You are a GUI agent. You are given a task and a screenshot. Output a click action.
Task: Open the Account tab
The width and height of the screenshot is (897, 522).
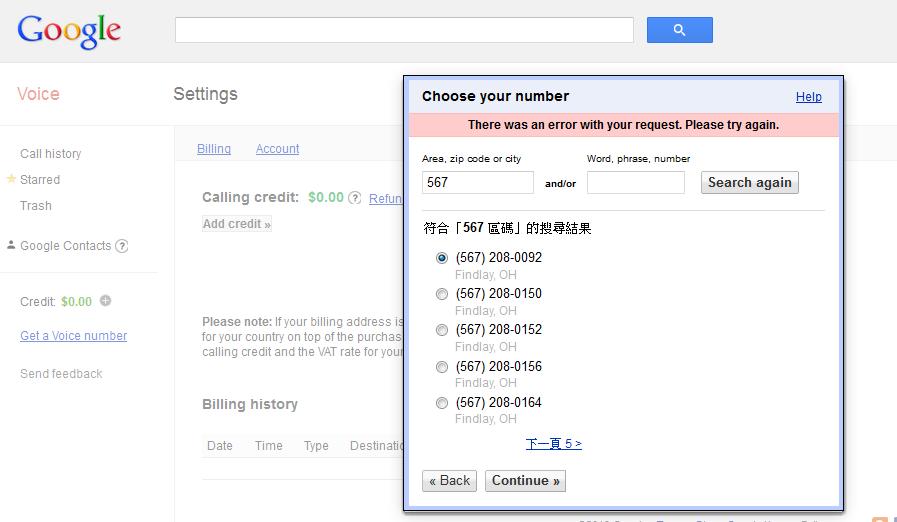pos(277,149)
